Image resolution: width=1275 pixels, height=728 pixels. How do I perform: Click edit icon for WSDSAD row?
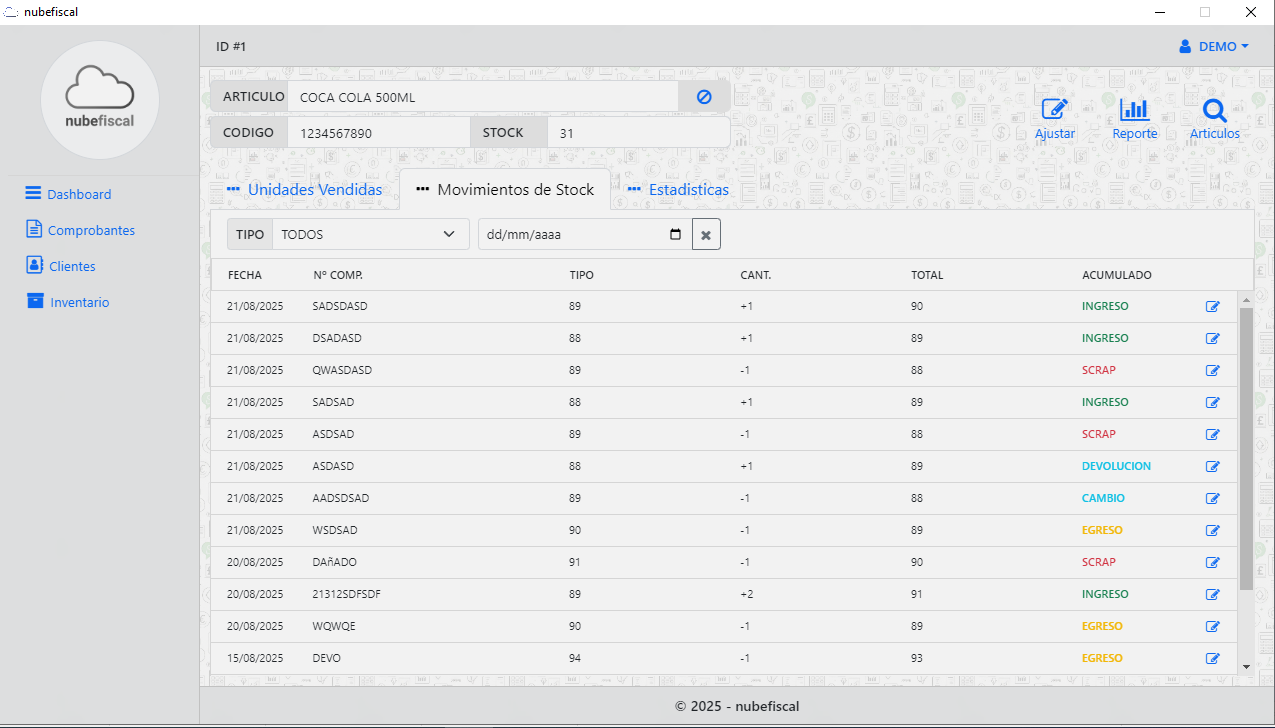click(x=1213, y=530)
